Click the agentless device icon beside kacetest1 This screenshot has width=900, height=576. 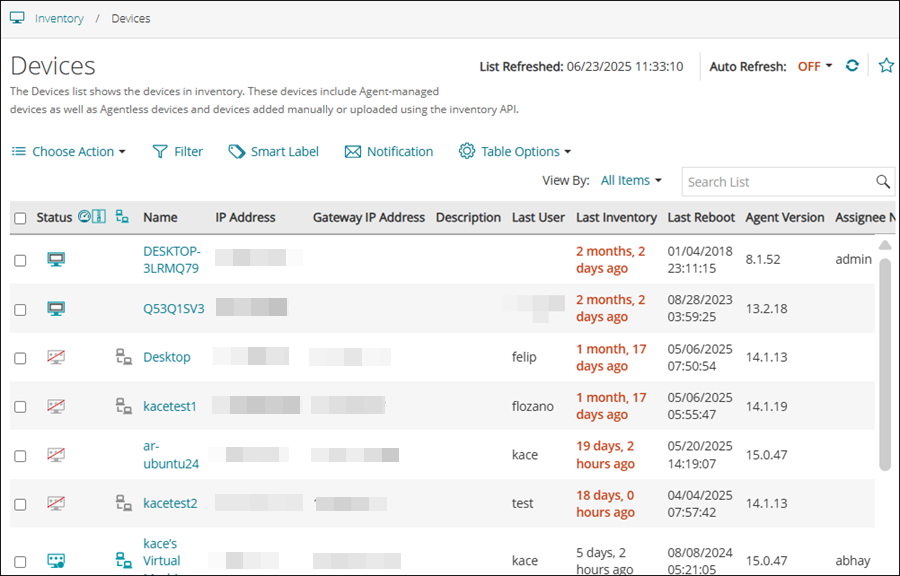tap(124, 406)
